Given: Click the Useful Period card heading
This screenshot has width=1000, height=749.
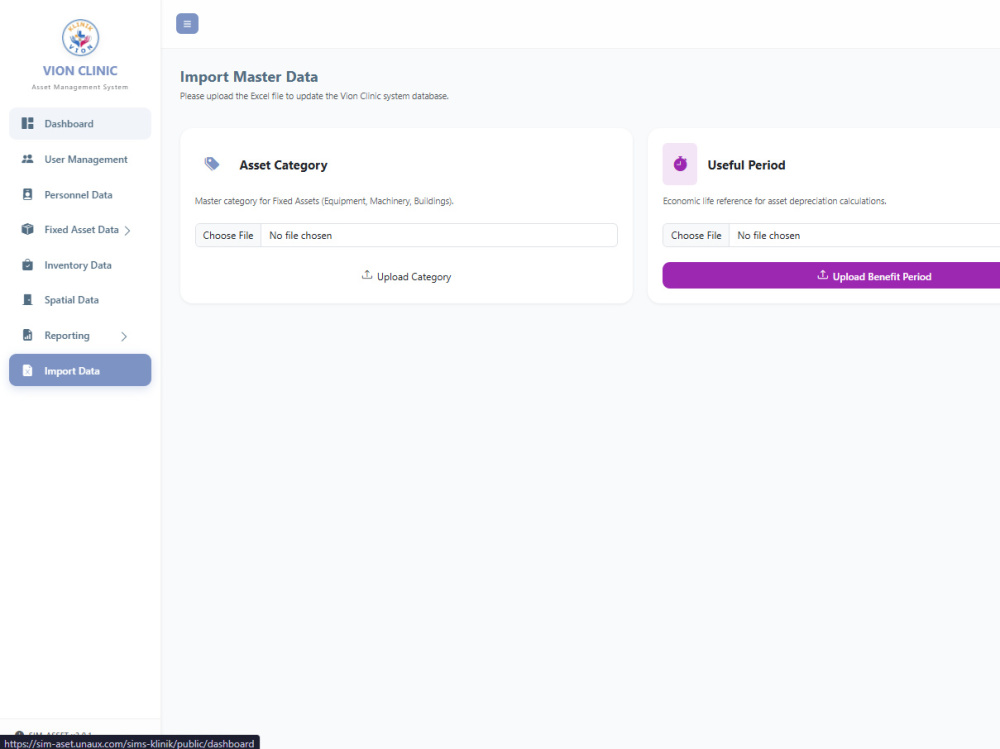Looking at the screenshot, I should pos(746,165).
